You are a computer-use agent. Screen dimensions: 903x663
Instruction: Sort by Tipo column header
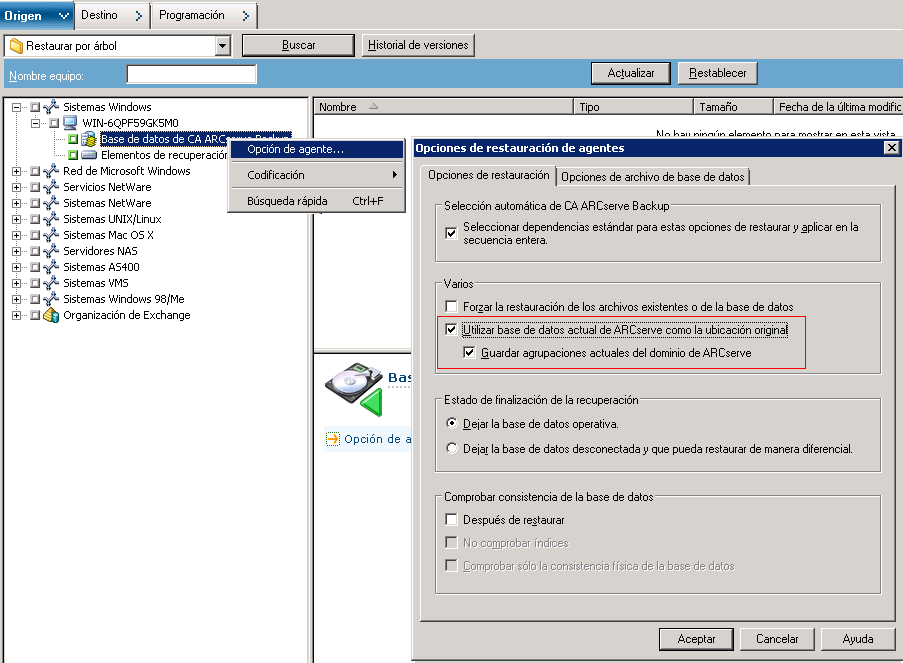pyautogui.click(x=633, y=107)
